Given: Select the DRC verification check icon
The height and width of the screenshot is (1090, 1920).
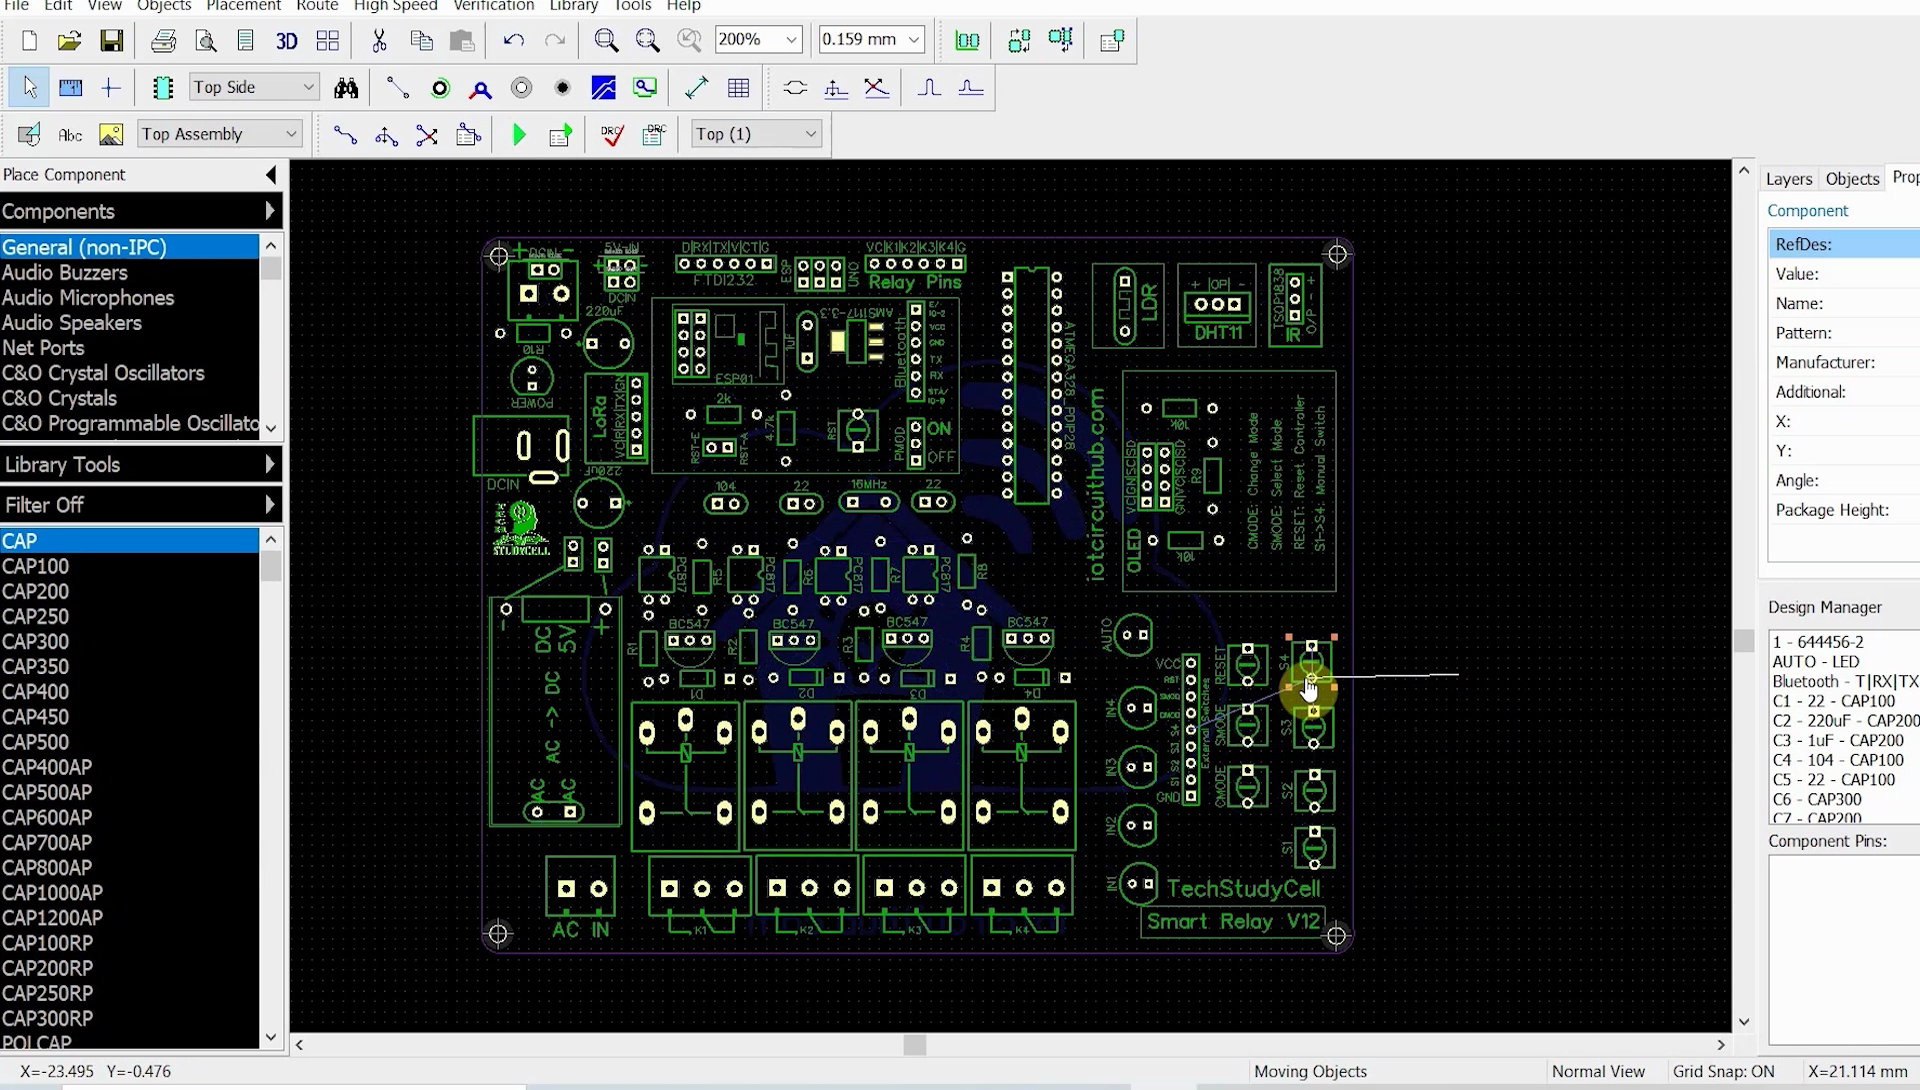Looking at the screenshot, I should pos(611,135).
